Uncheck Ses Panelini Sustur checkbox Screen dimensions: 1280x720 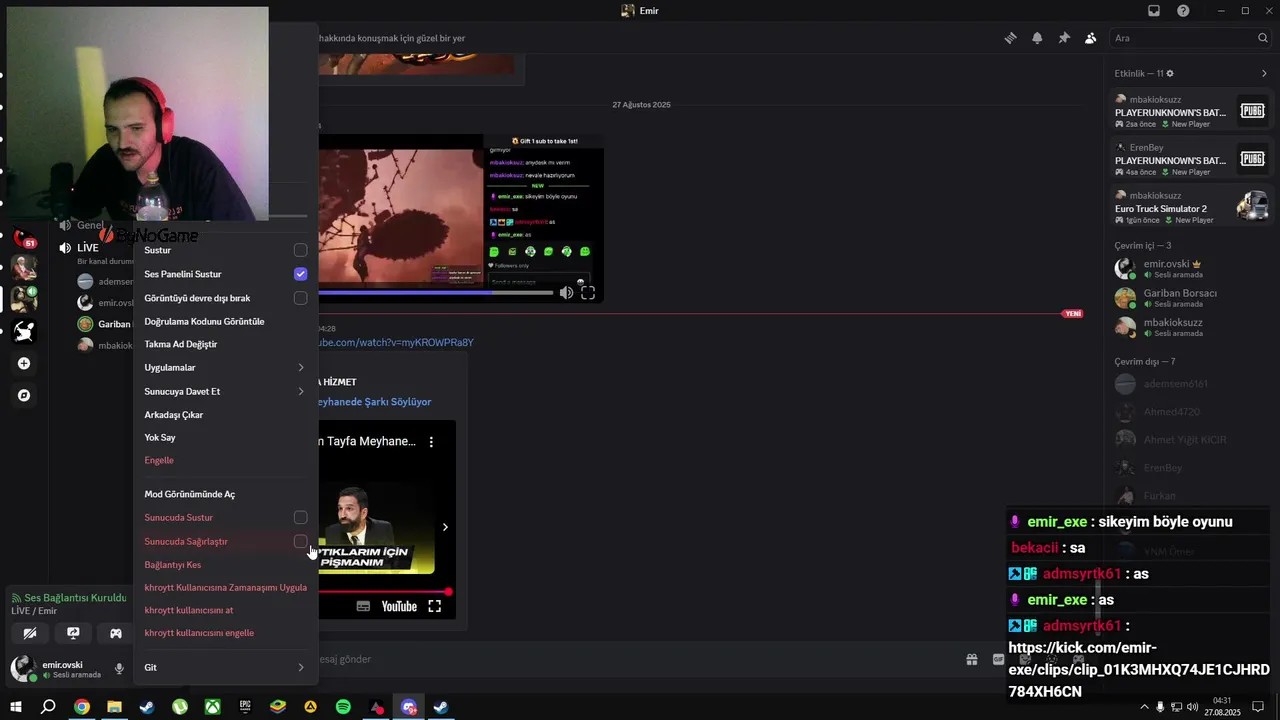(300, 274)
